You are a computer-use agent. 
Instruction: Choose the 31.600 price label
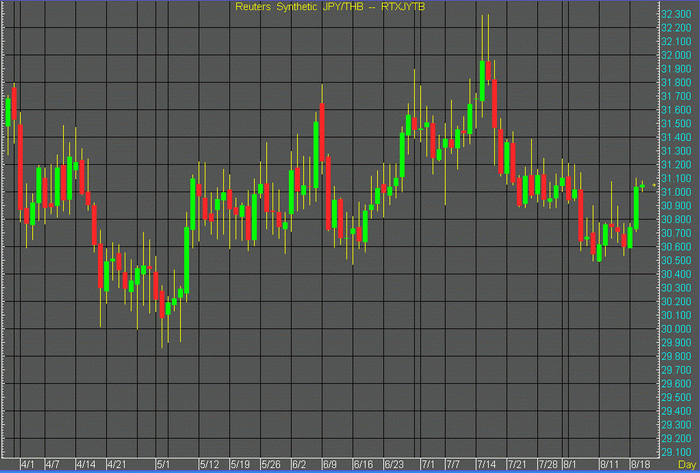click(676, 110)
